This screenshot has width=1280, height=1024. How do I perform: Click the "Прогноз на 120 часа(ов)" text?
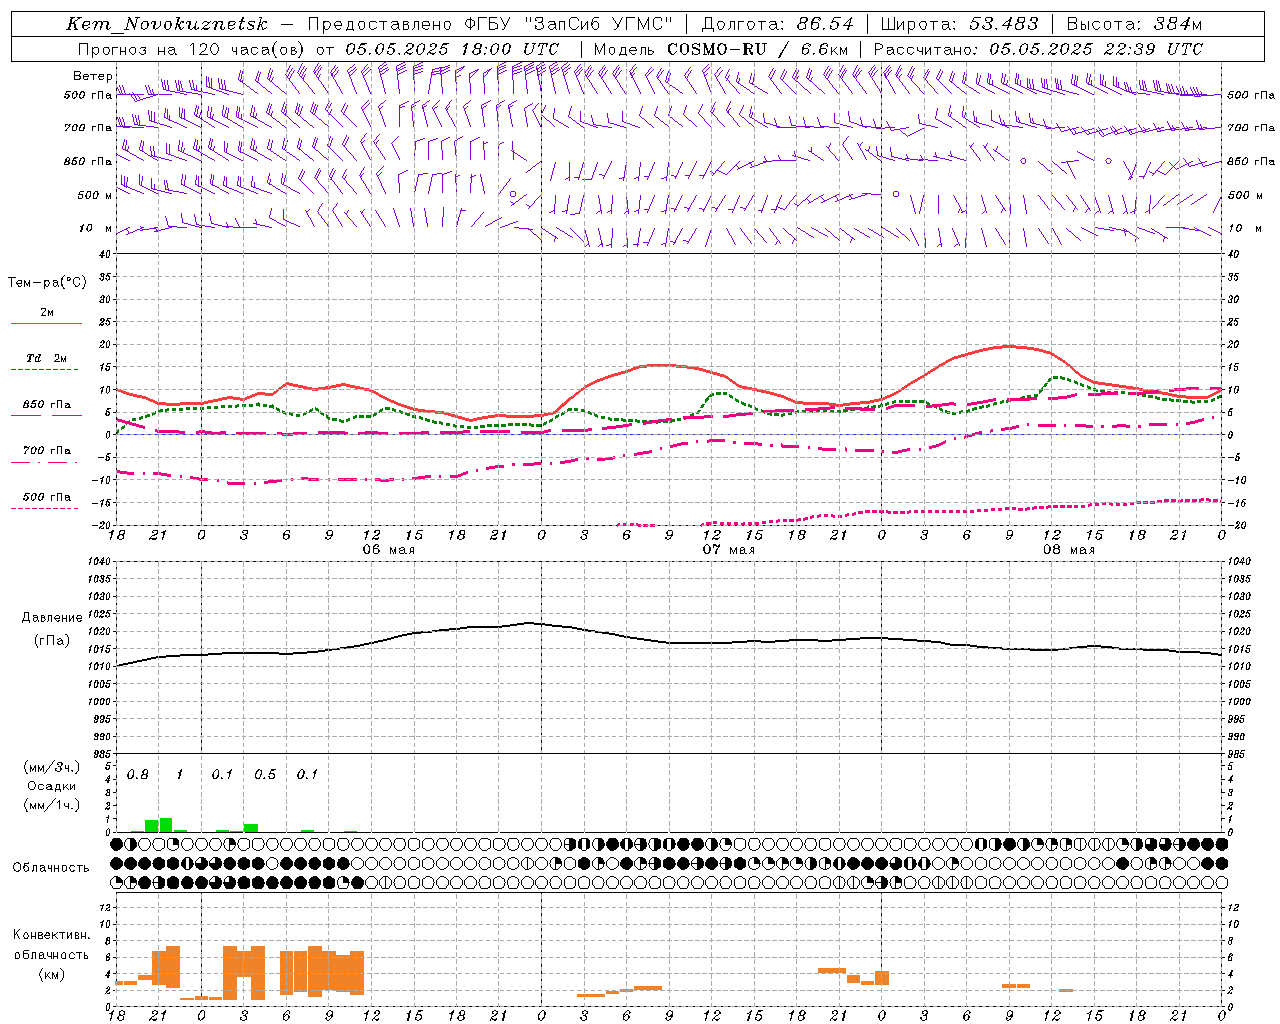point(192,49)
